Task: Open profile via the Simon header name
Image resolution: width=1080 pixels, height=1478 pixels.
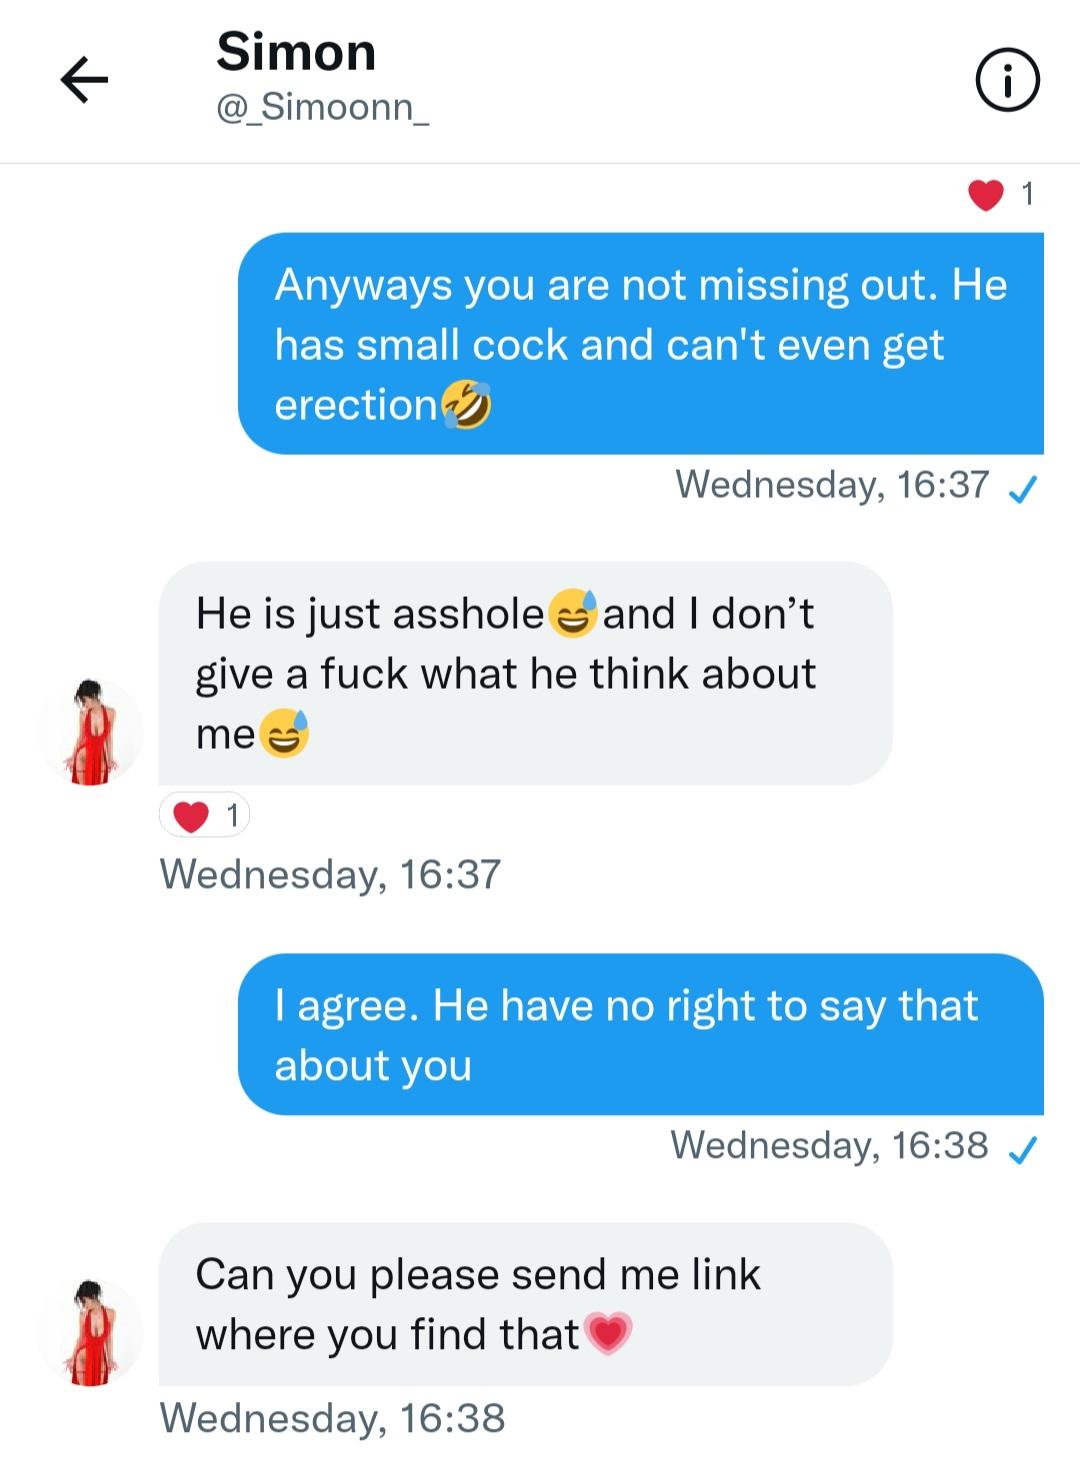Action: 296,52
